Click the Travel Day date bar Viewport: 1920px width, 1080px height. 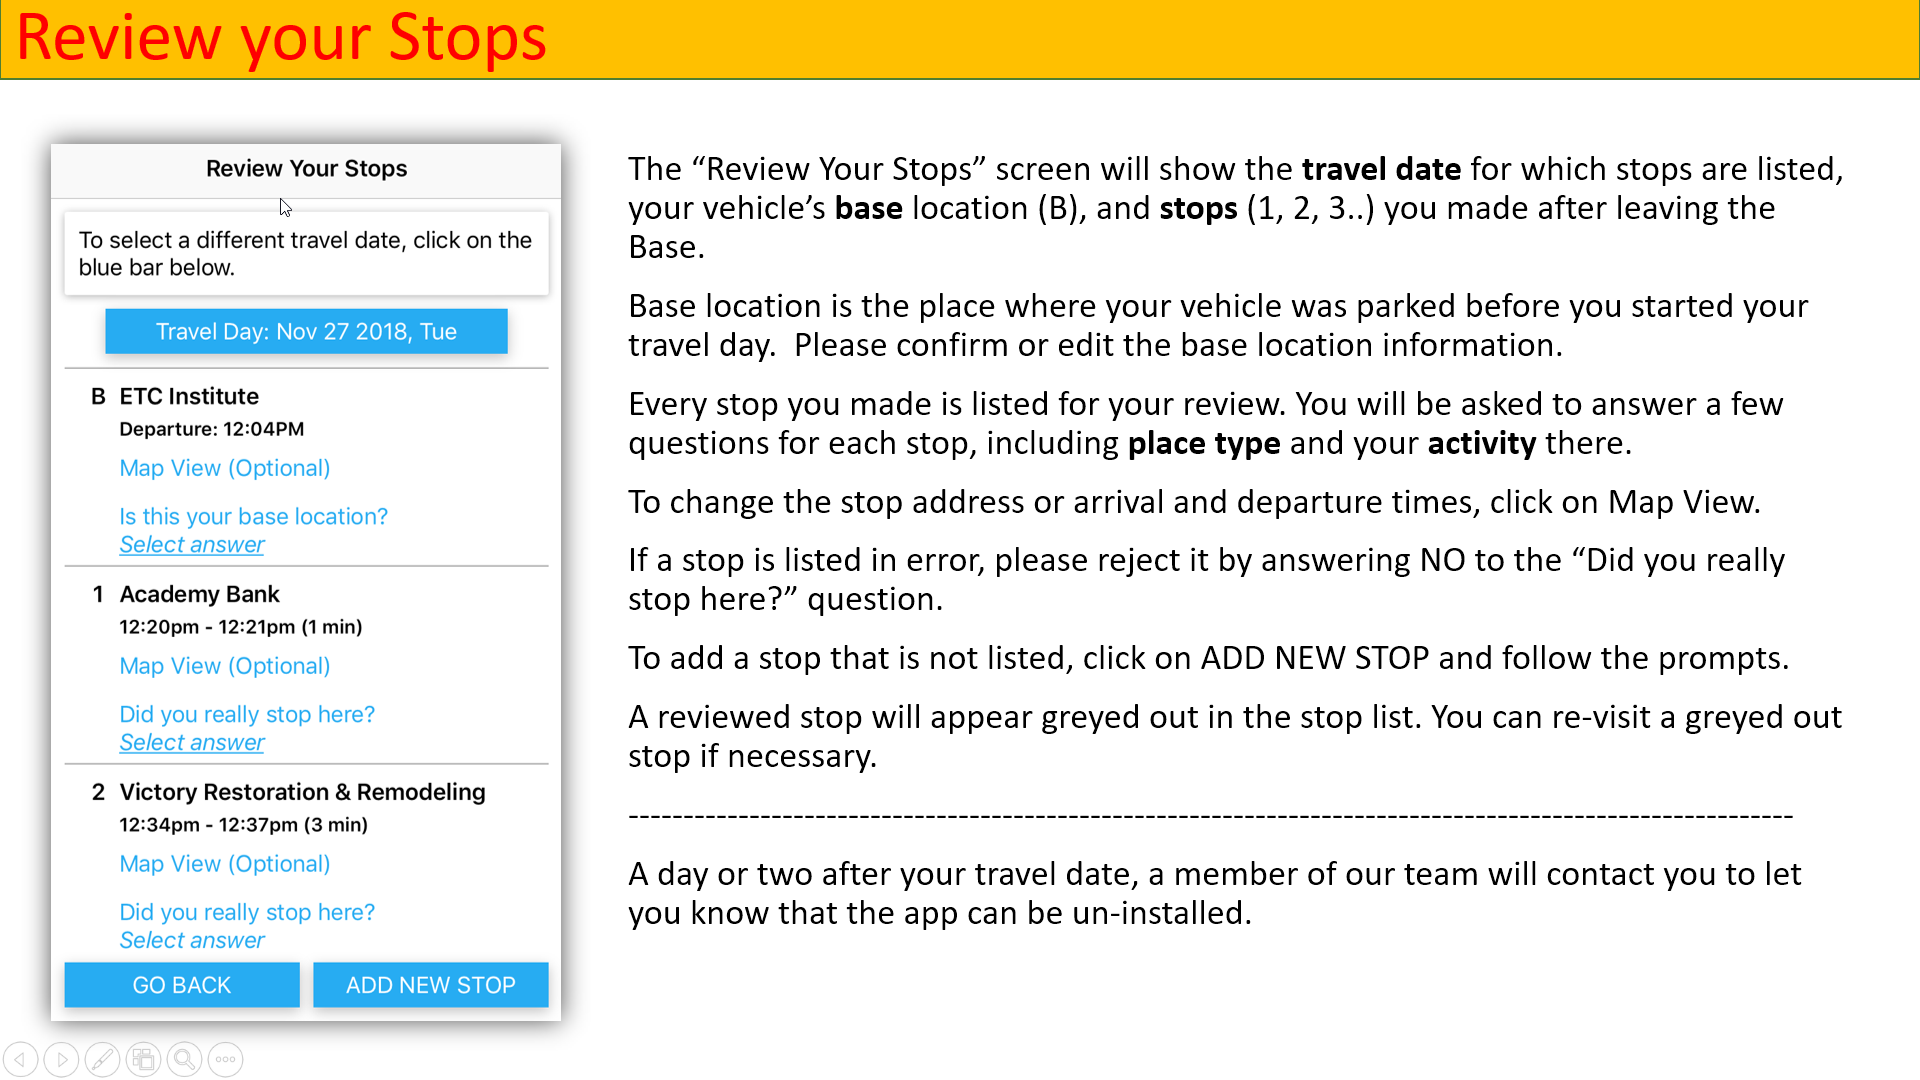(306, 331)
